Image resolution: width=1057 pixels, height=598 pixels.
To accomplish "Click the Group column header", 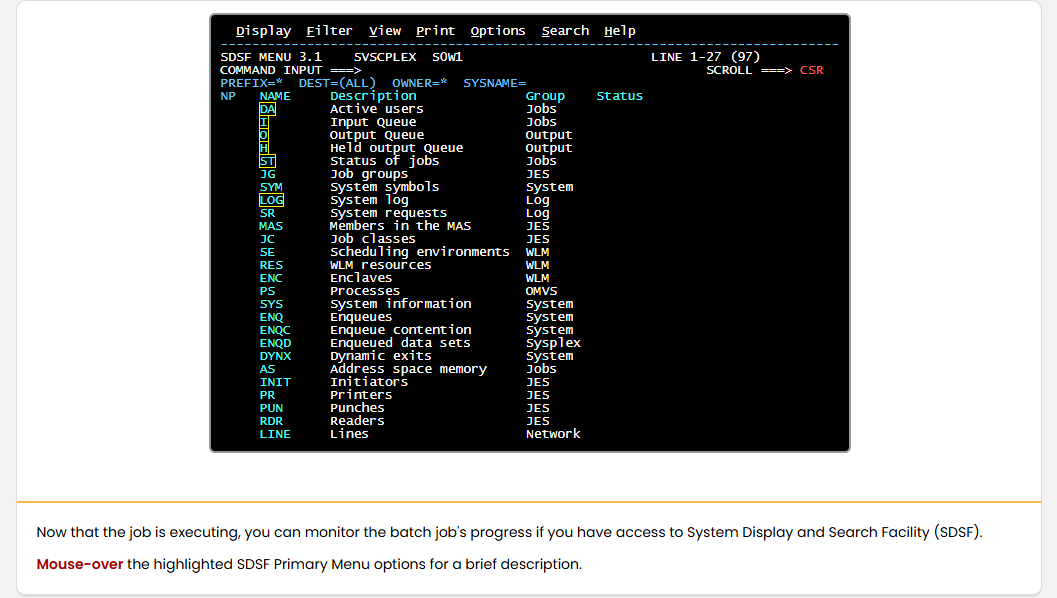I will tap(545, 96).
